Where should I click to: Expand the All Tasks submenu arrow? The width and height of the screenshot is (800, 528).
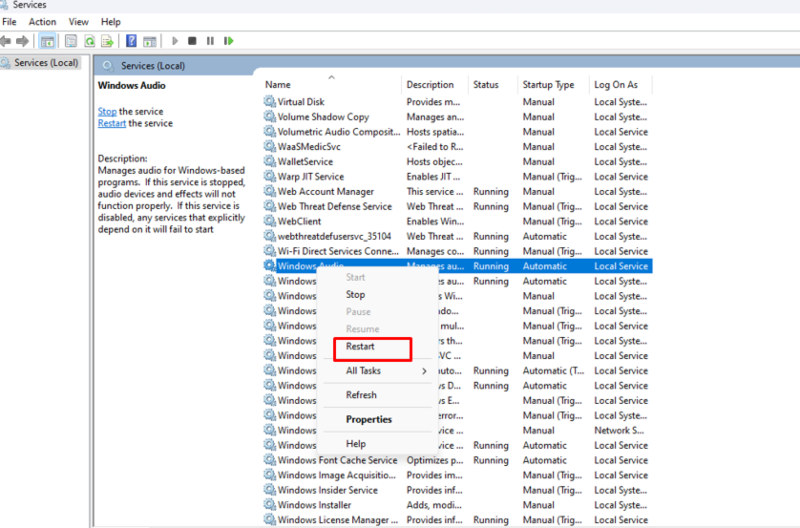424,371
